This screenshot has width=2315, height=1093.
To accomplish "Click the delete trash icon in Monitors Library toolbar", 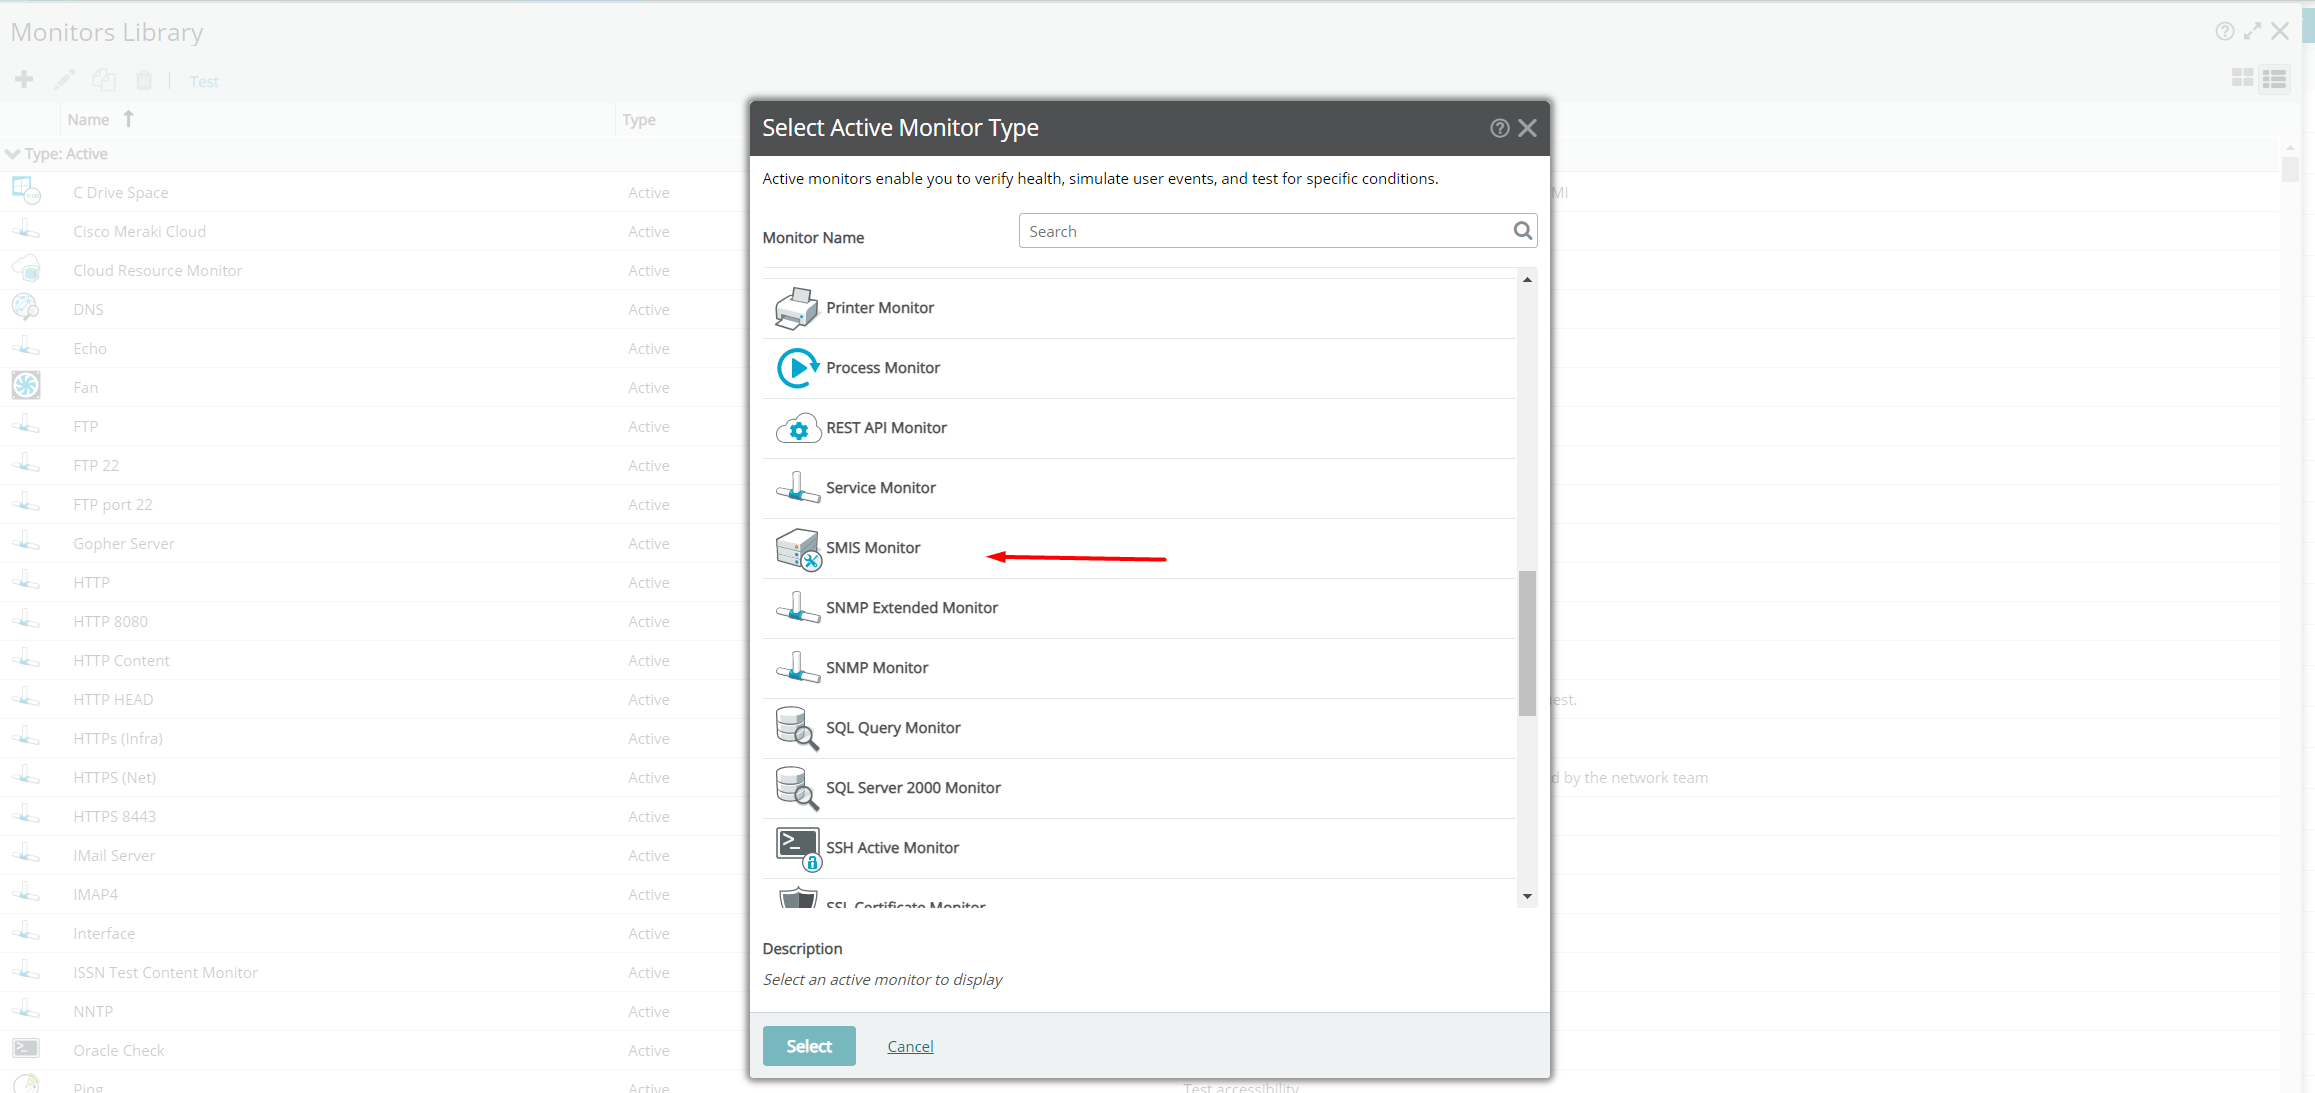I will tap(144, 80).
